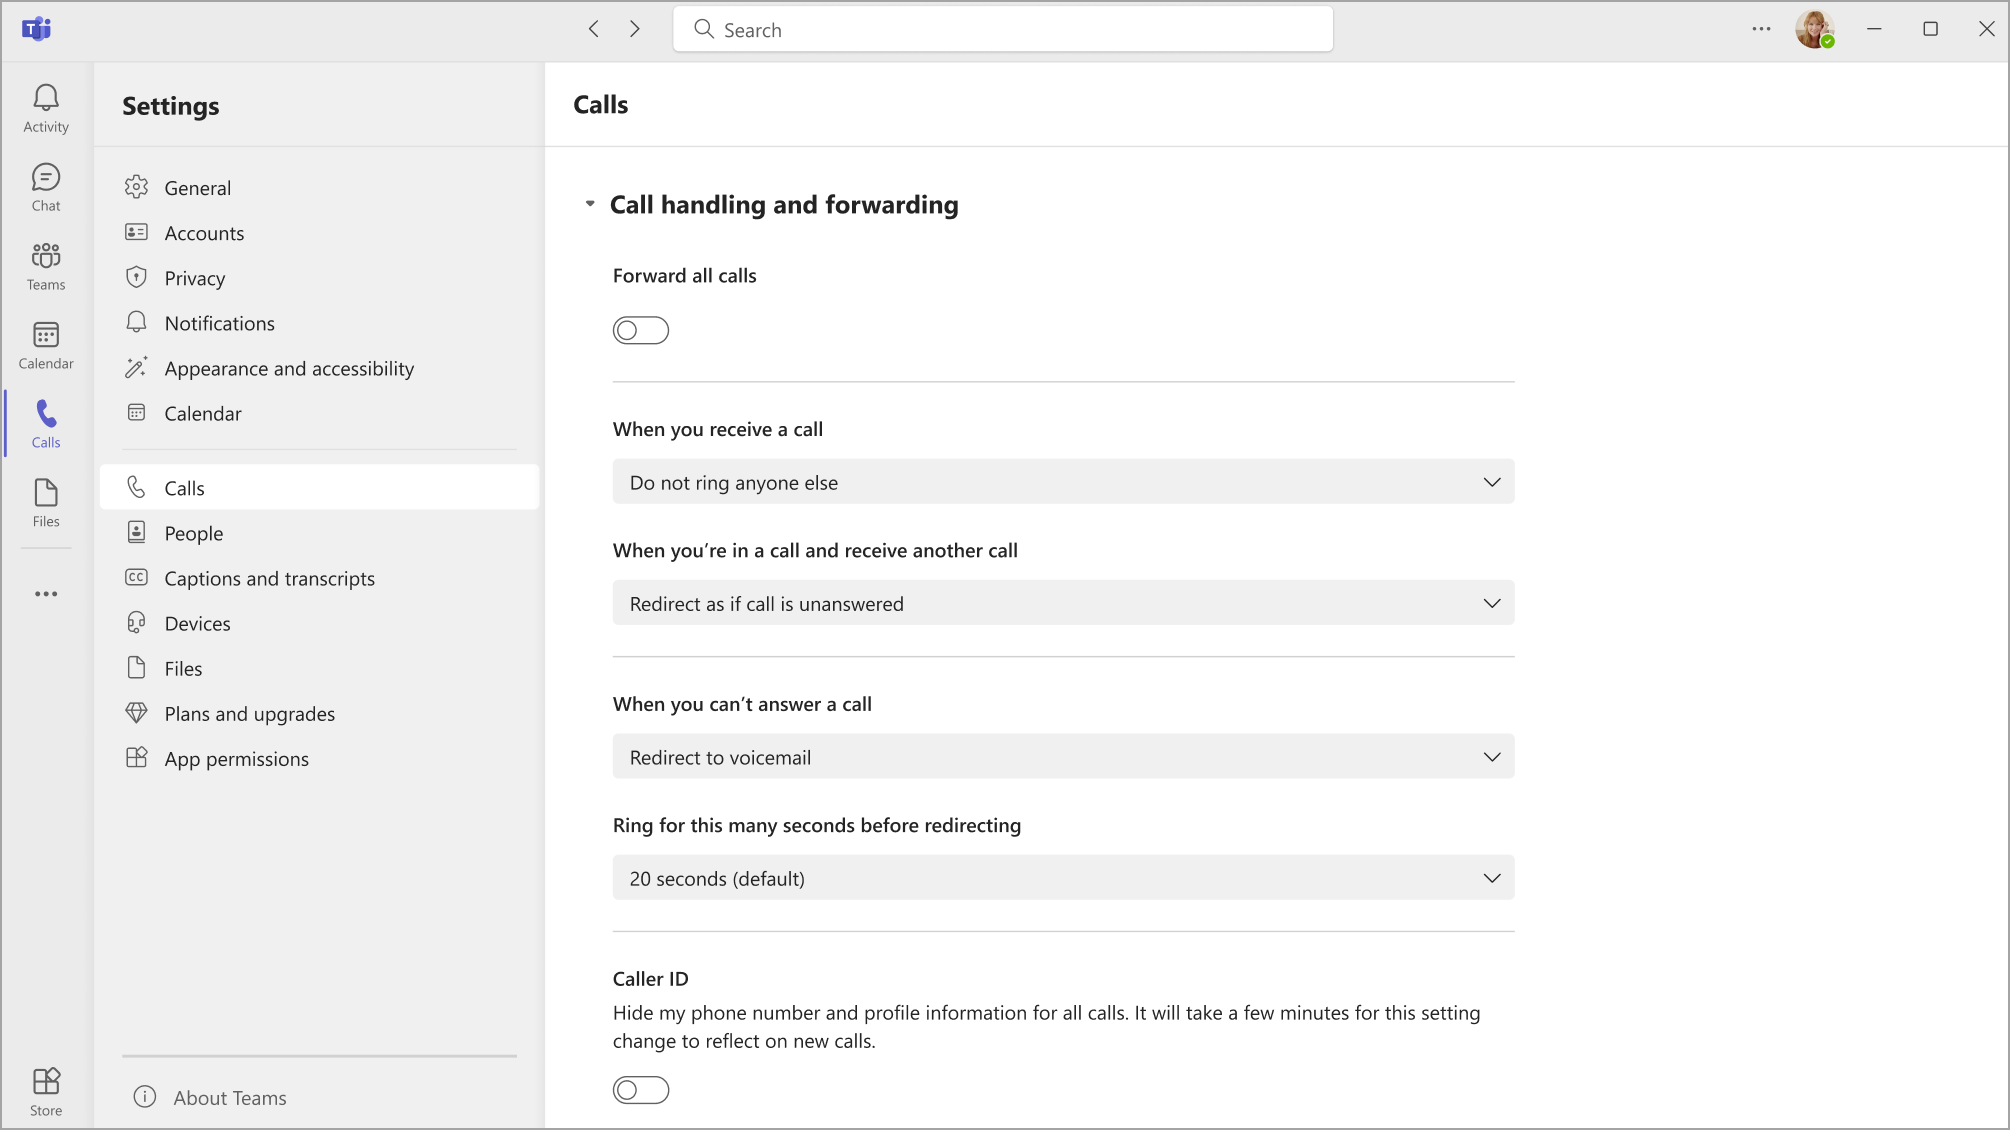Toggle Call handling section expander
The image size is (2010, 1130).
[x=589, y=204]
